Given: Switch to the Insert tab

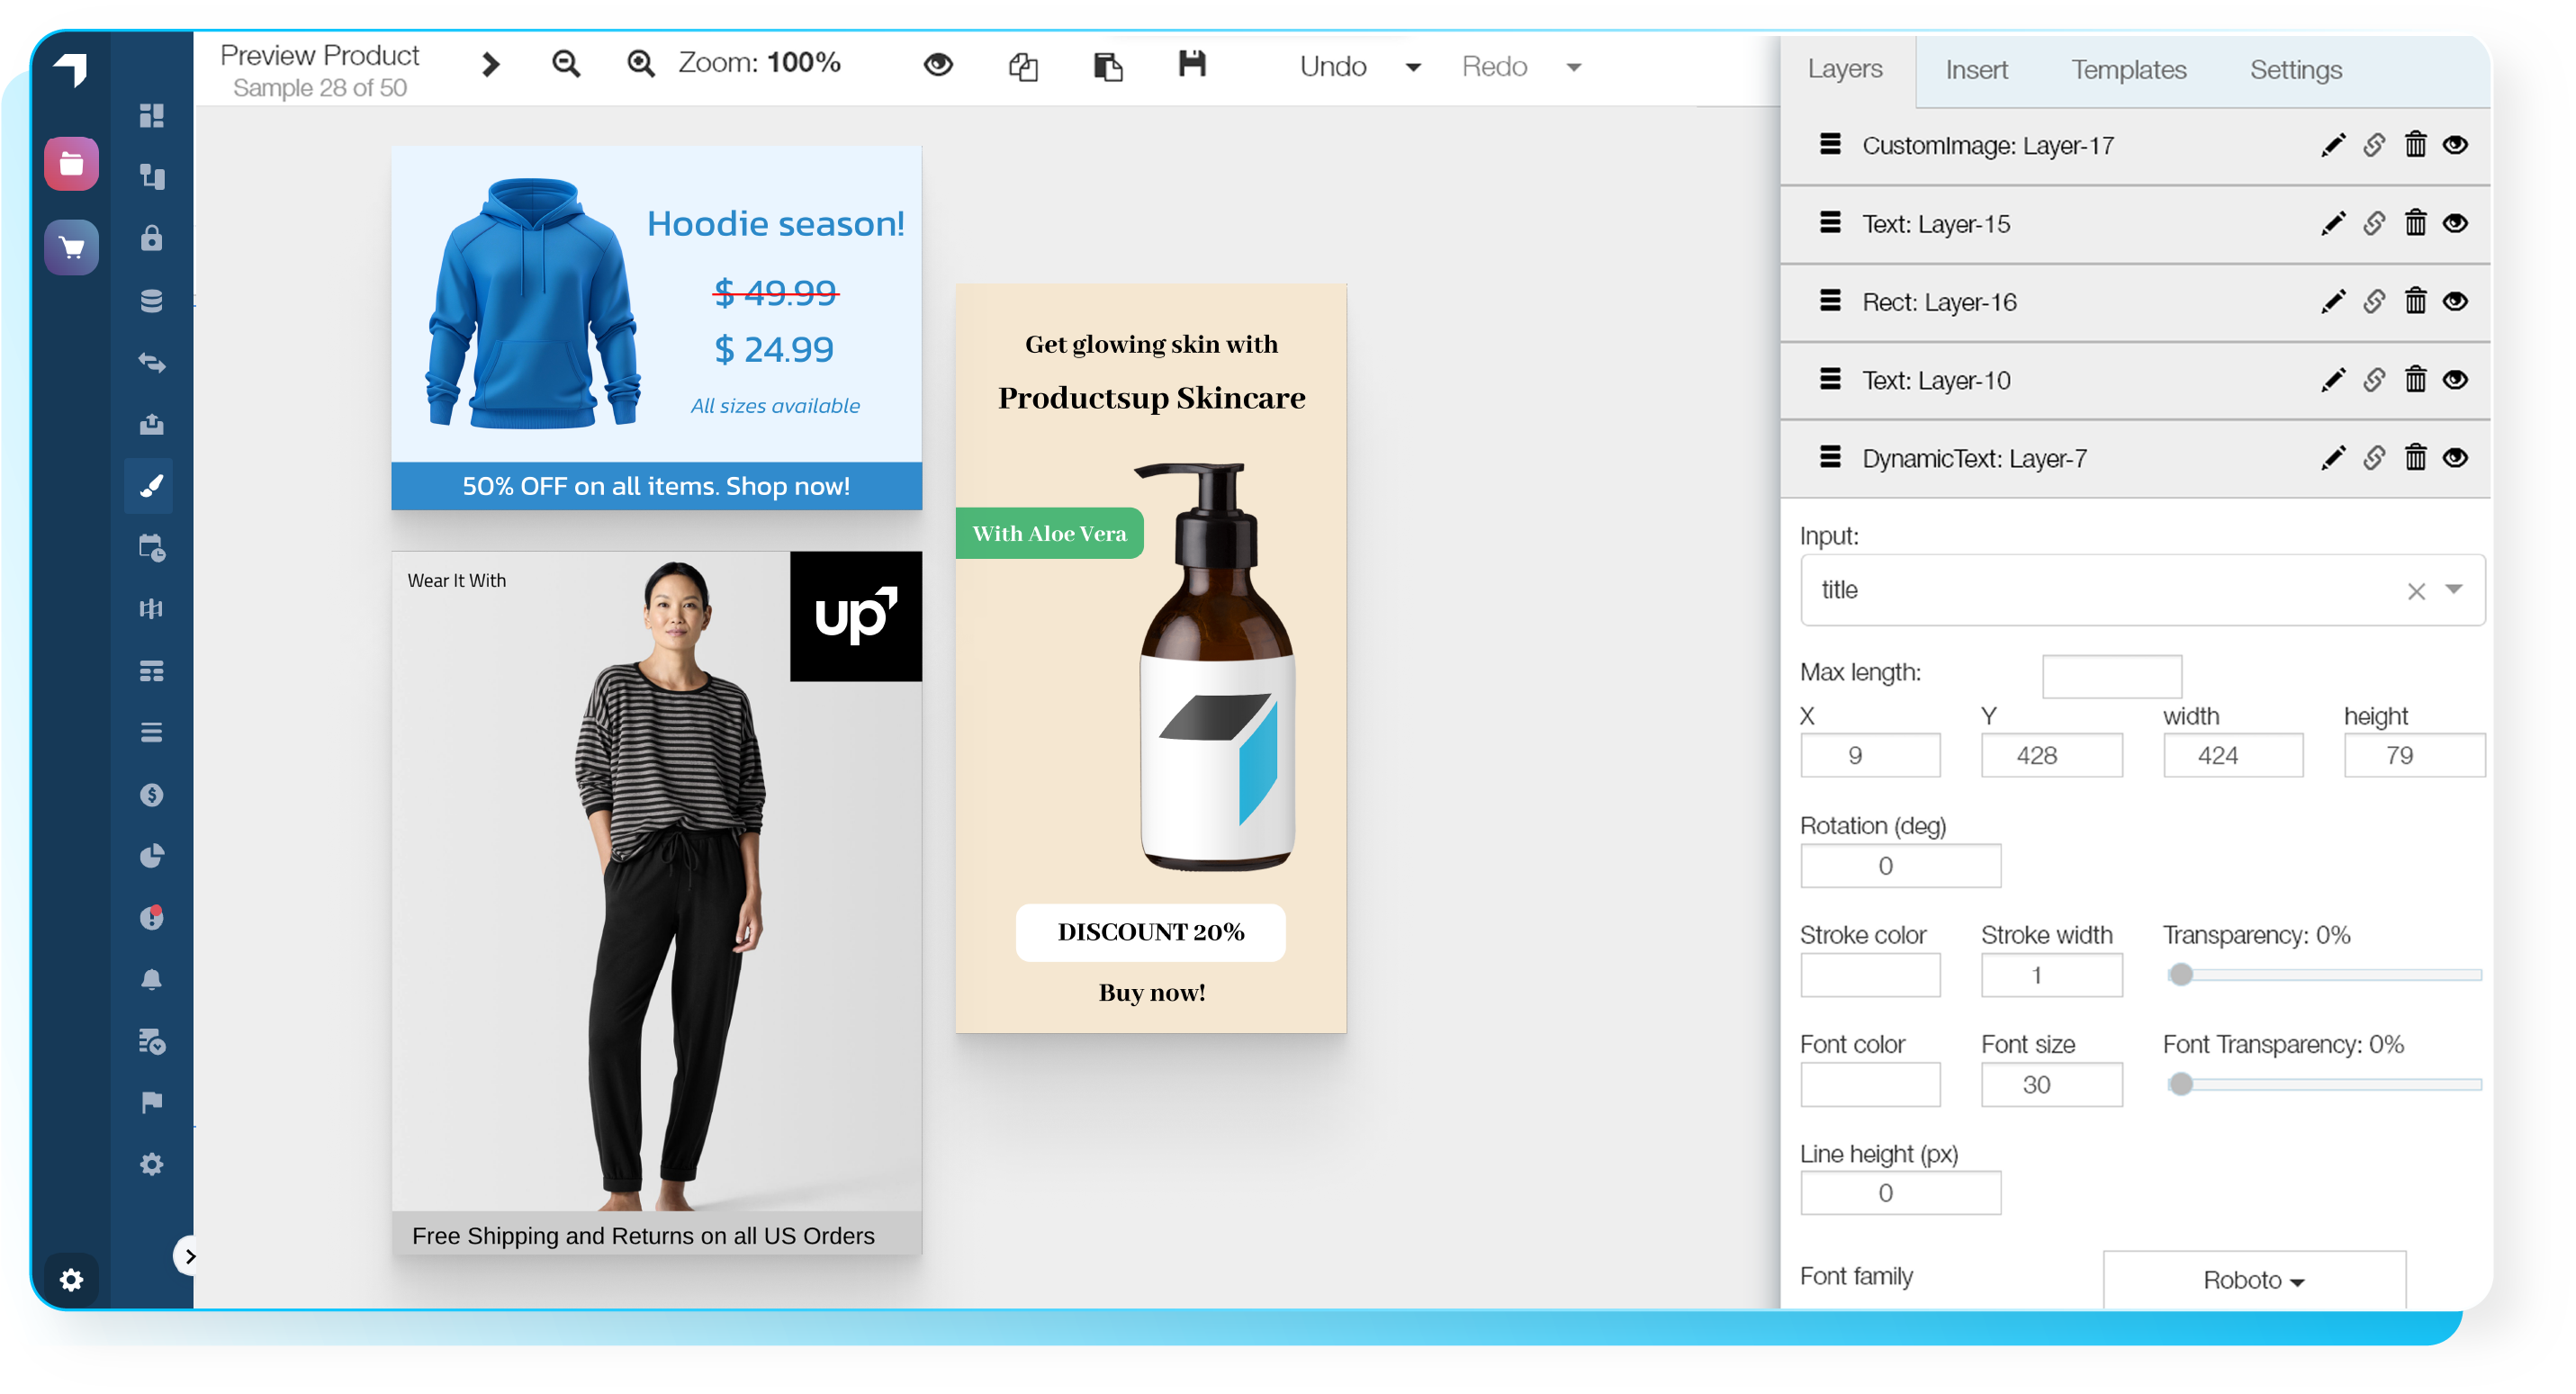Looking at the screenshot, I should click(1975, 70).
